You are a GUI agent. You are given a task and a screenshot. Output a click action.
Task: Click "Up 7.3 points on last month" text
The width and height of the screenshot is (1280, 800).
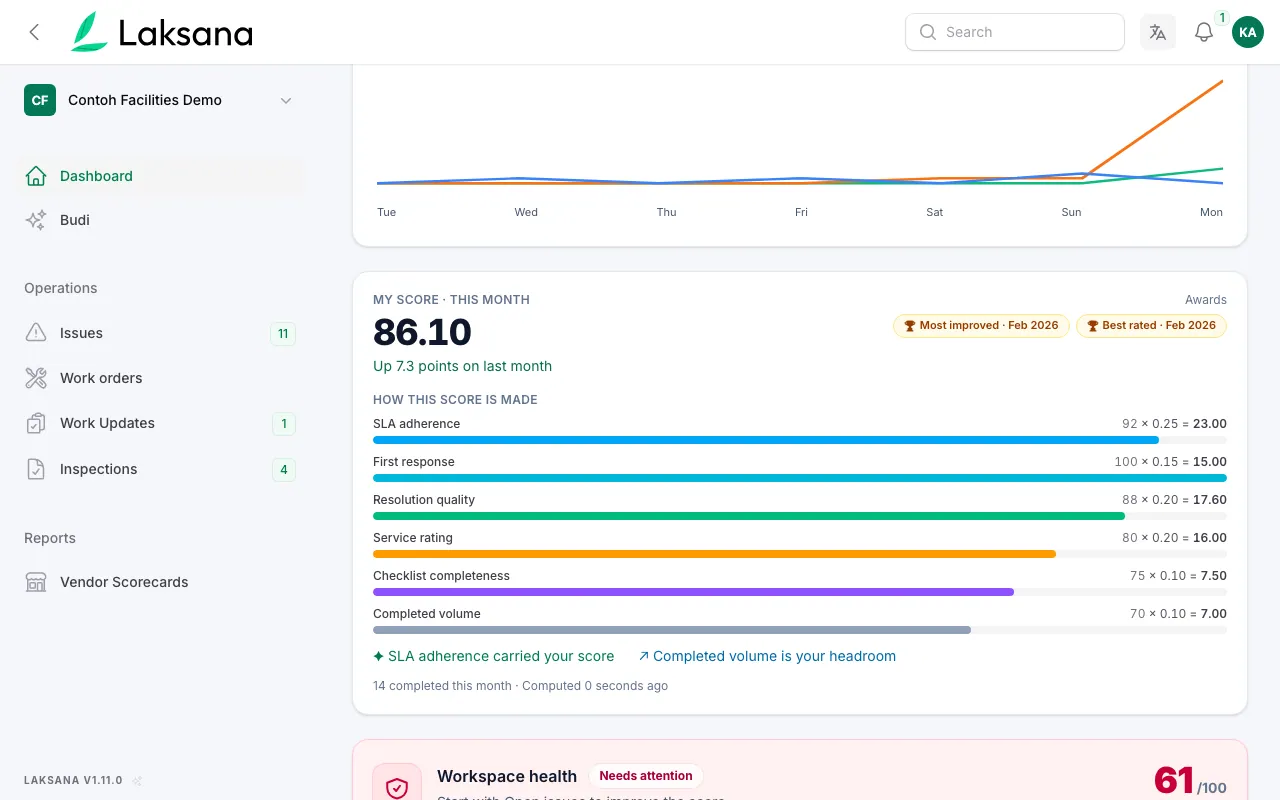[462, 366]
